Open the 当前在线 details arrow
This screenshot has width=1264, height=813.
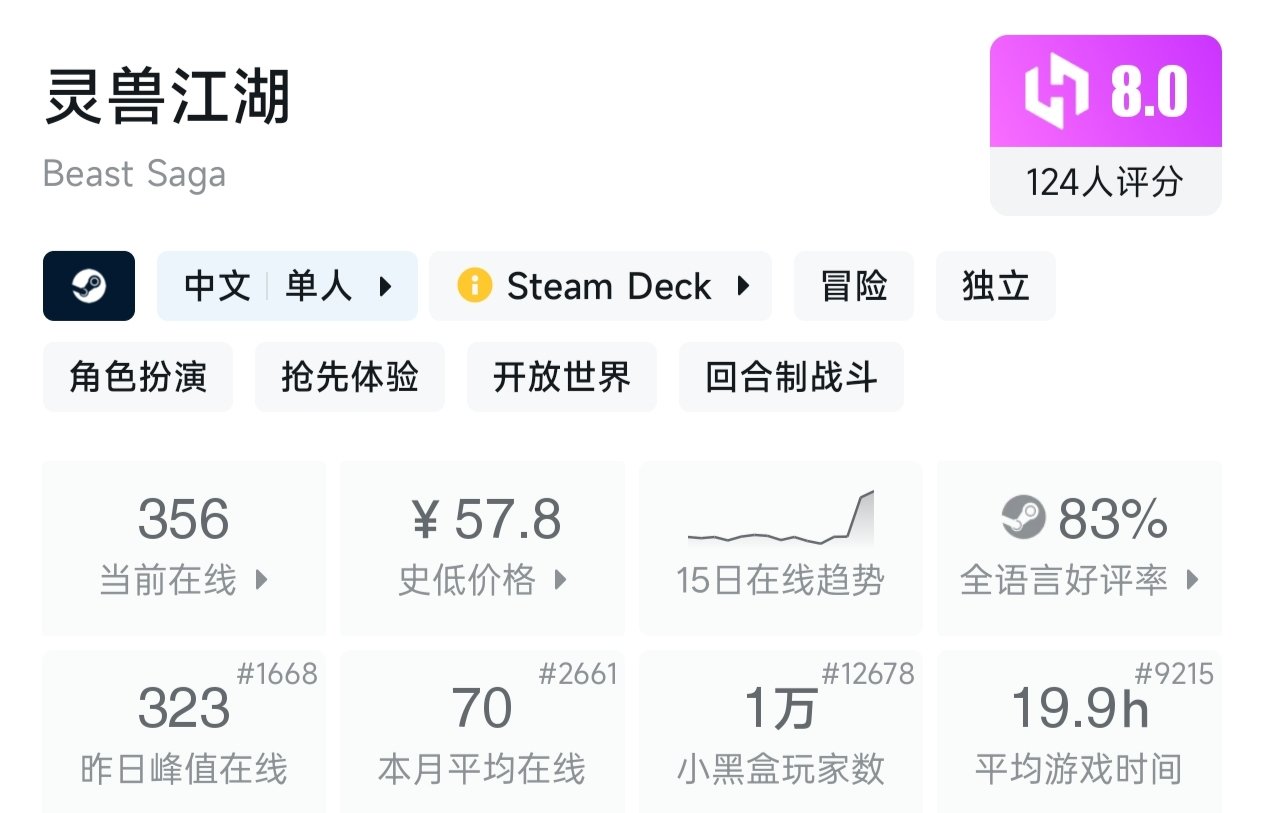point(262,579)
